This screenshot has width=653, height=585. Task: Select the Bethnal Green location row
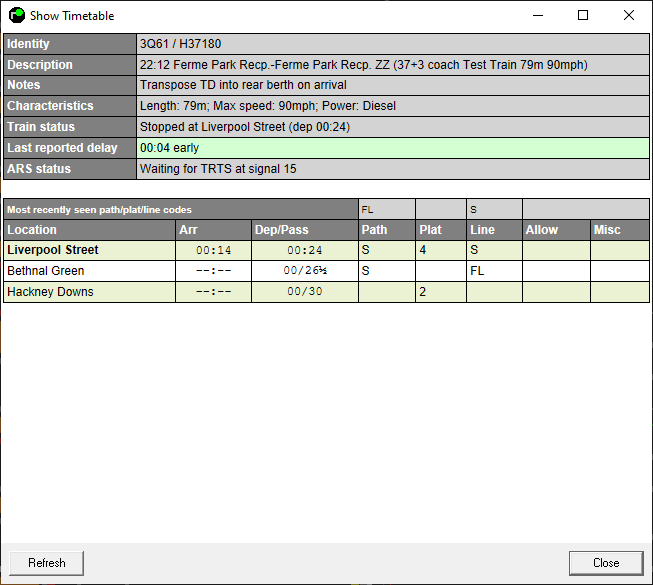click(x=46, y=271)
